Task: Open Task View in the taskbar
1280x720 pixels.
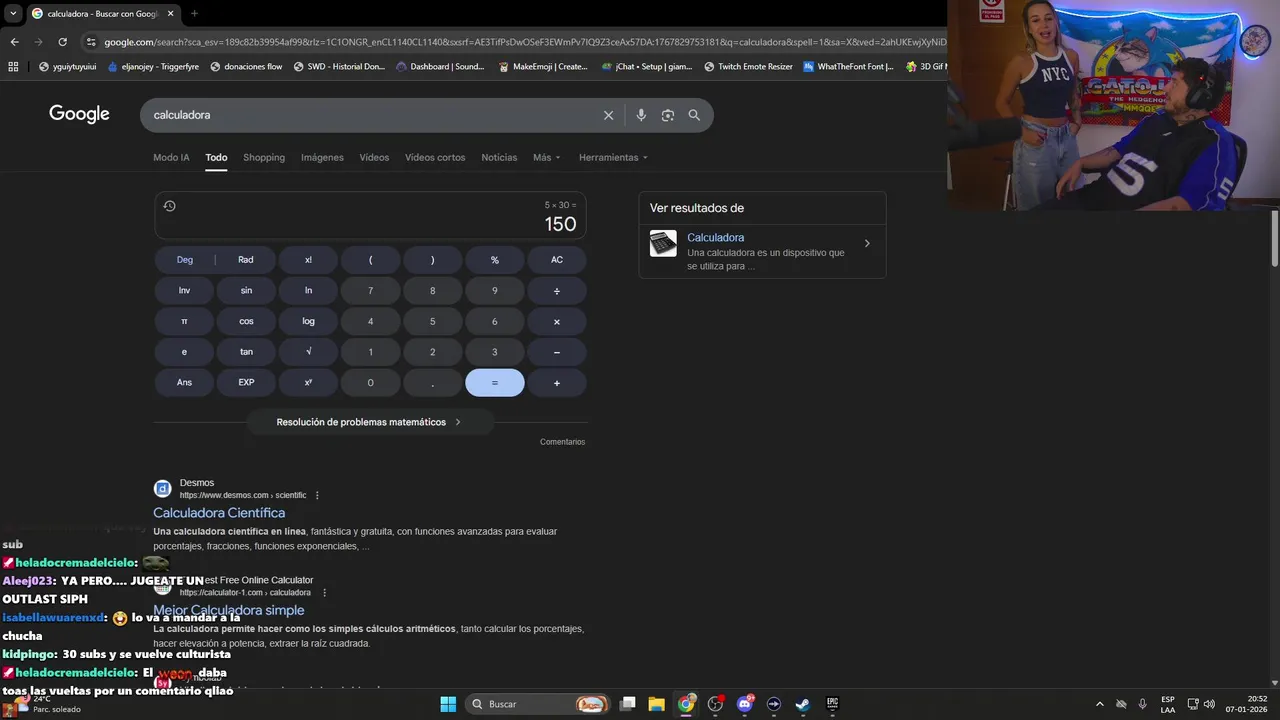Action: 627,704
